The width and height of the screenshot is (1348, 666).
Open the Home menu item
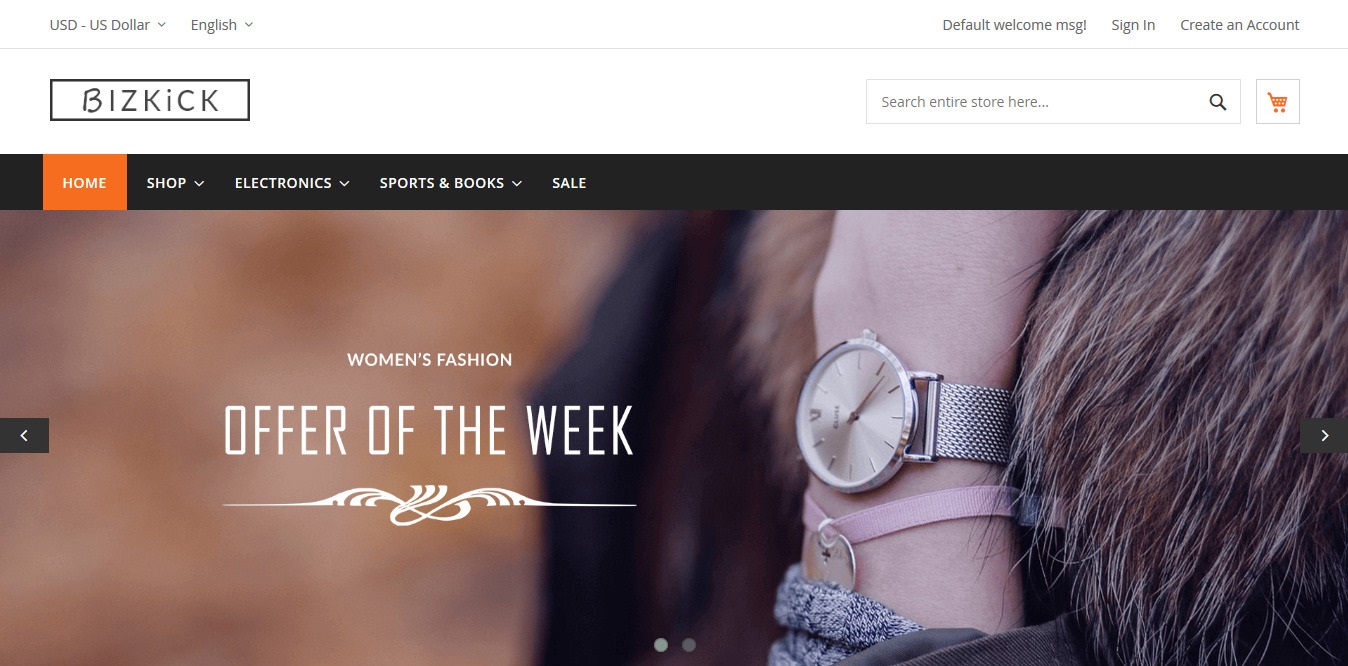pos(85,182)
